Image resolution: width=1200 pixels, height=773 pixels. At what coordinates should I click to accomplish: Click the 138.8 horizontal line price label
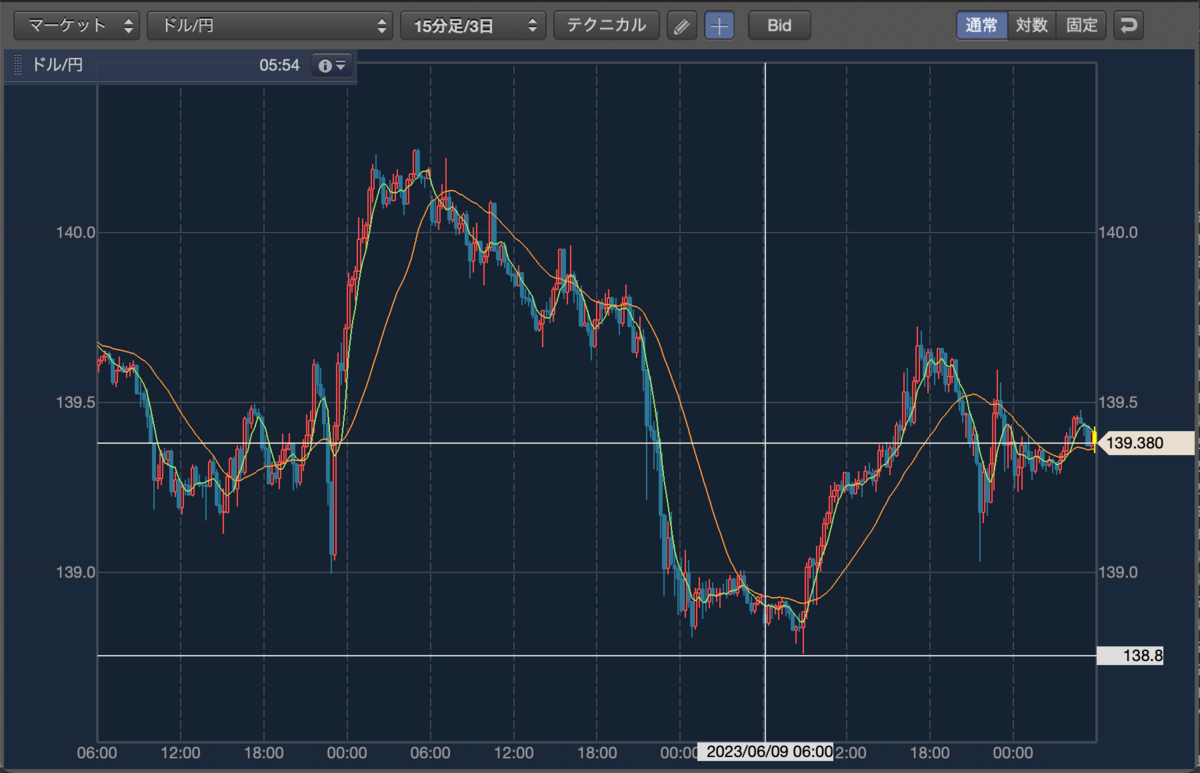click(1129, 656)
